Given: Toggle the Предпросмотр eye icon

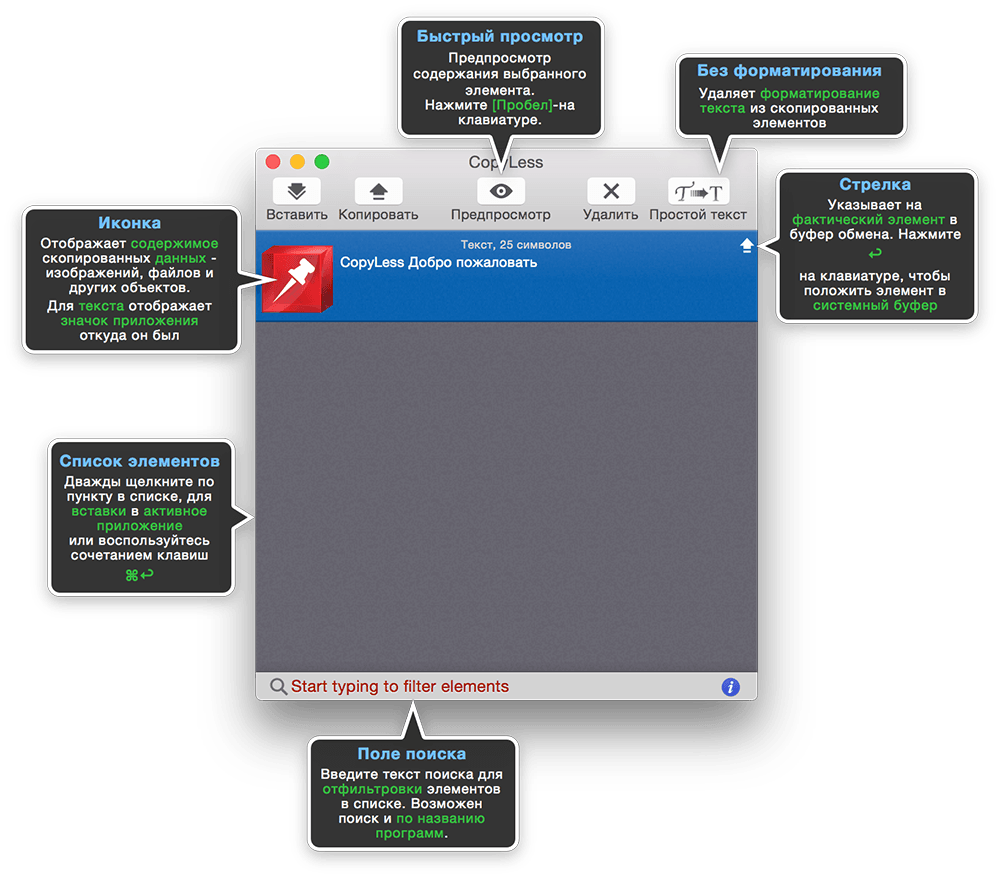Looking at the screenshot, I should (501, 191).
